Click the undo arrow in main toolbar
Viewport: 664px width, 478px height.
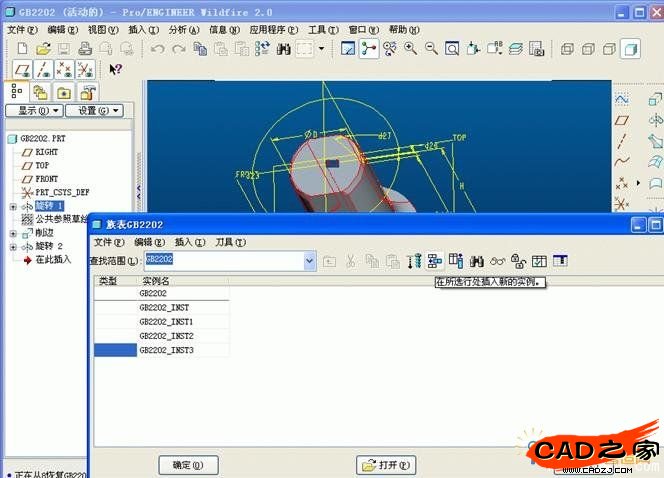[157, 49]
